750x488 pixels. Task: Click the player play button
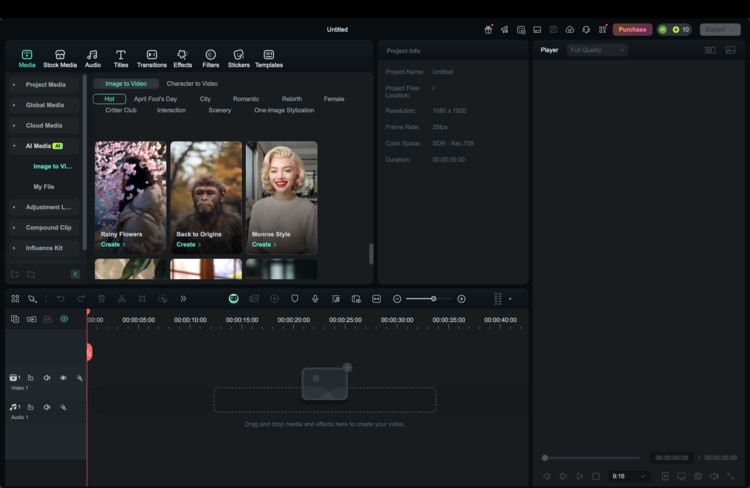pyautogui.click(x=580, y=476)
